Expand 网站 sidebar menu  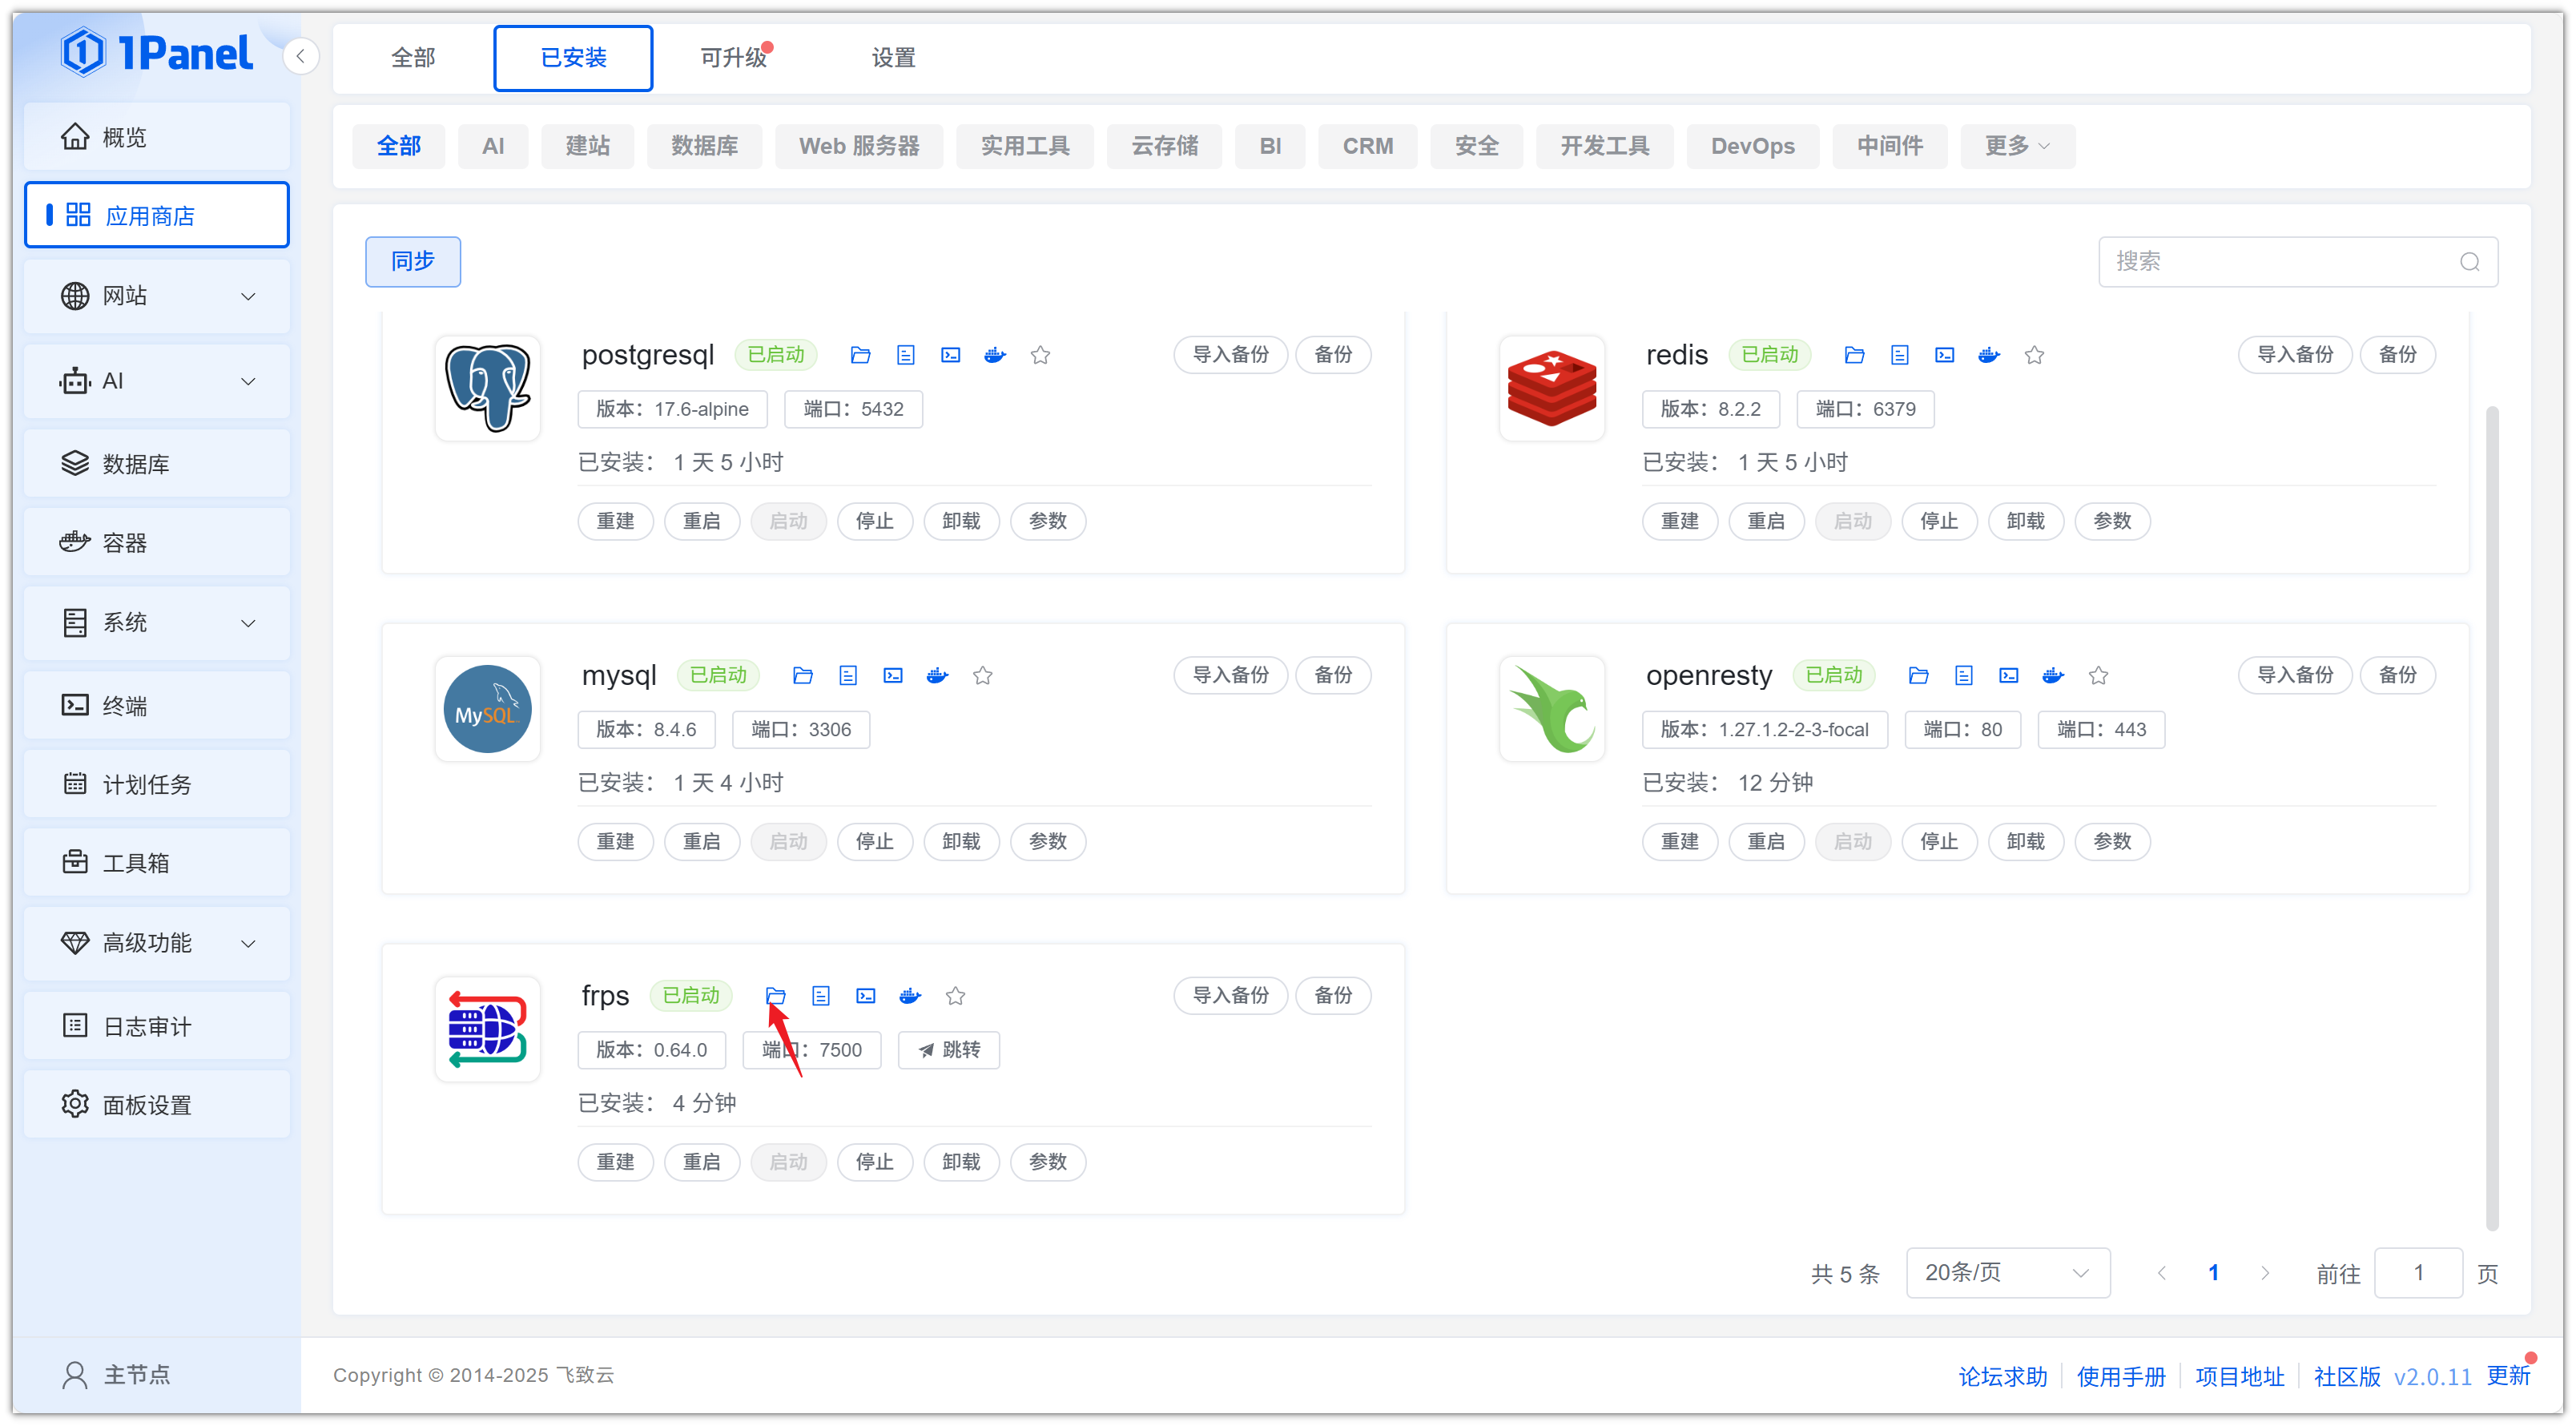tap(157, 296)
